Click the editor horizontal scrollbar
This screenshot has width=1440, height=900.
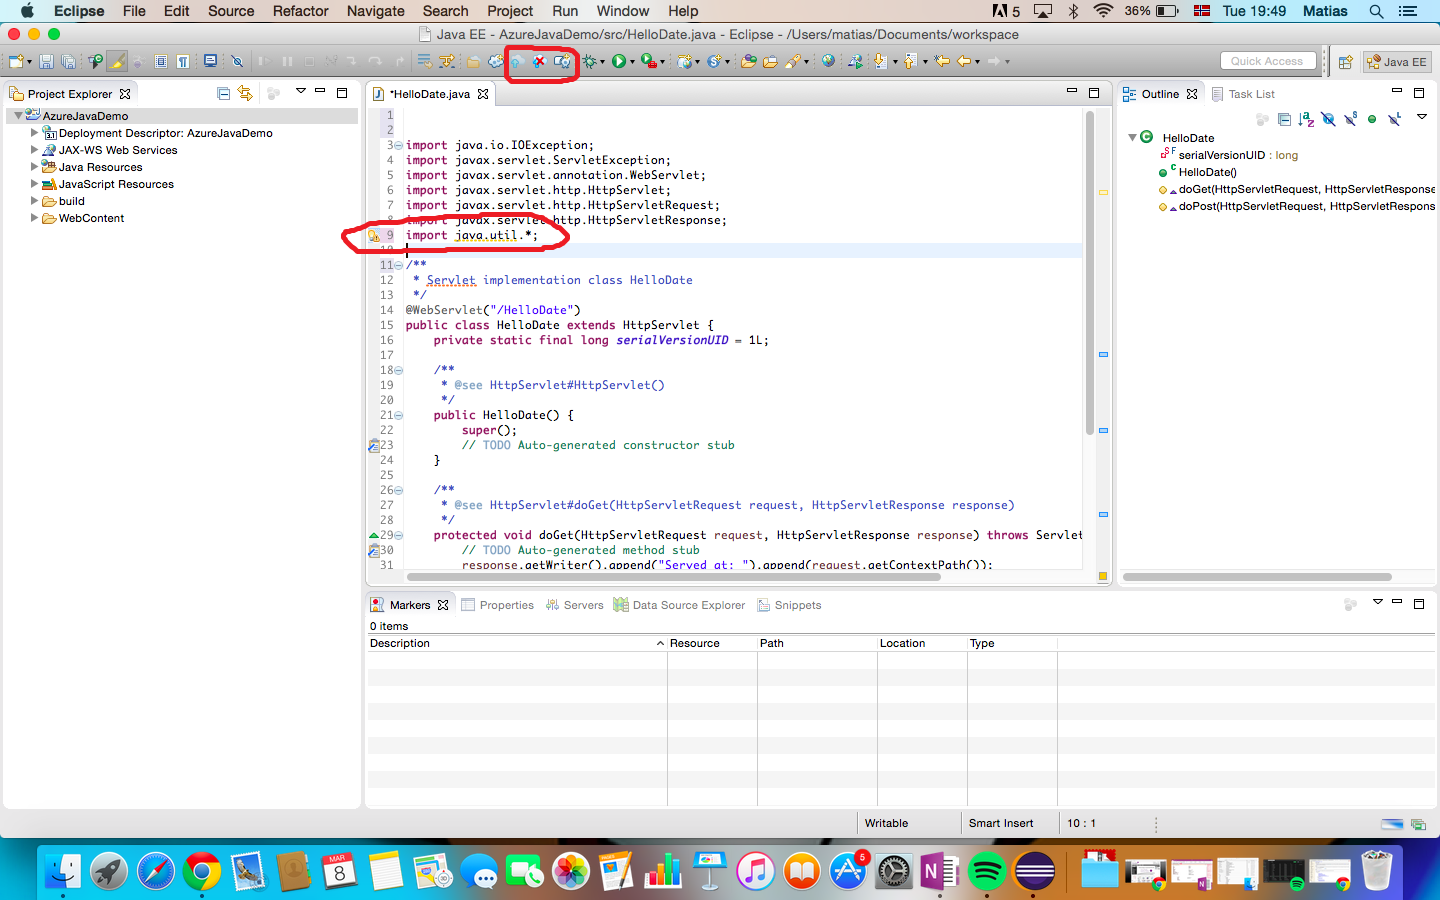(673, 577)
